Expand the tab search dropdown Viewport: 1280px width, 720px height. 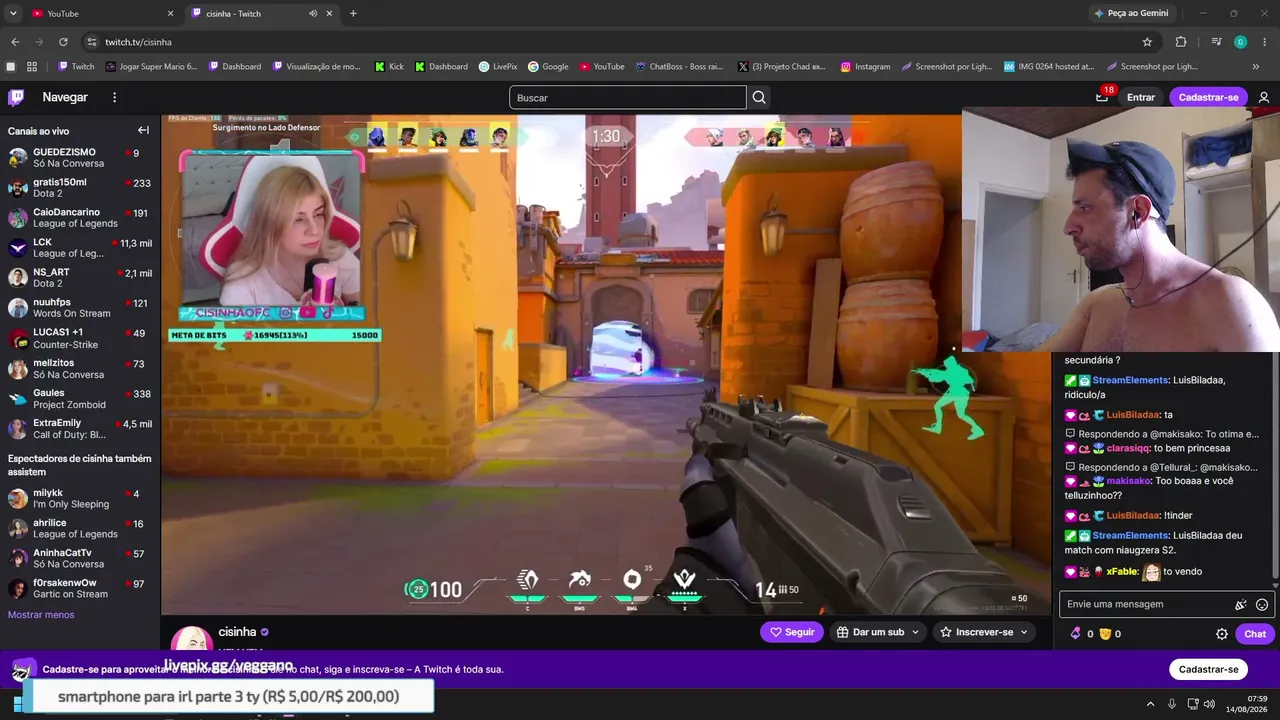(x=13, y=13)
